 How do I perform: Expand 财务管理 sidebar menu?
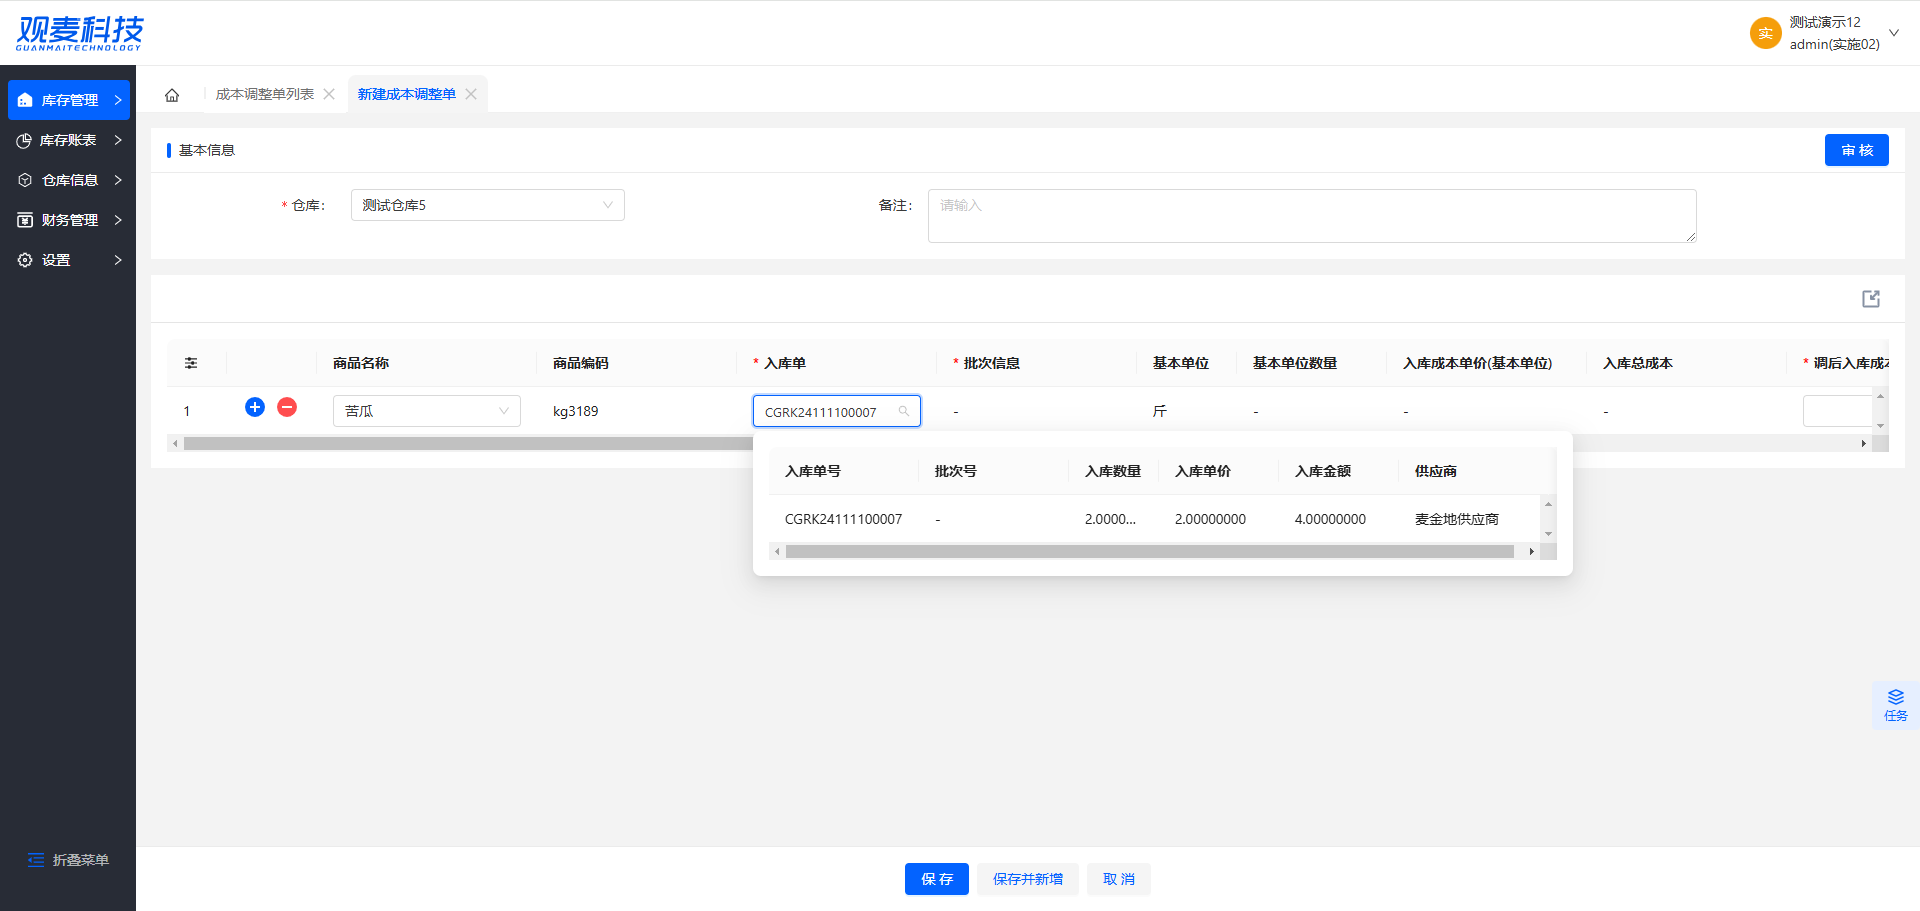[68, 220]
